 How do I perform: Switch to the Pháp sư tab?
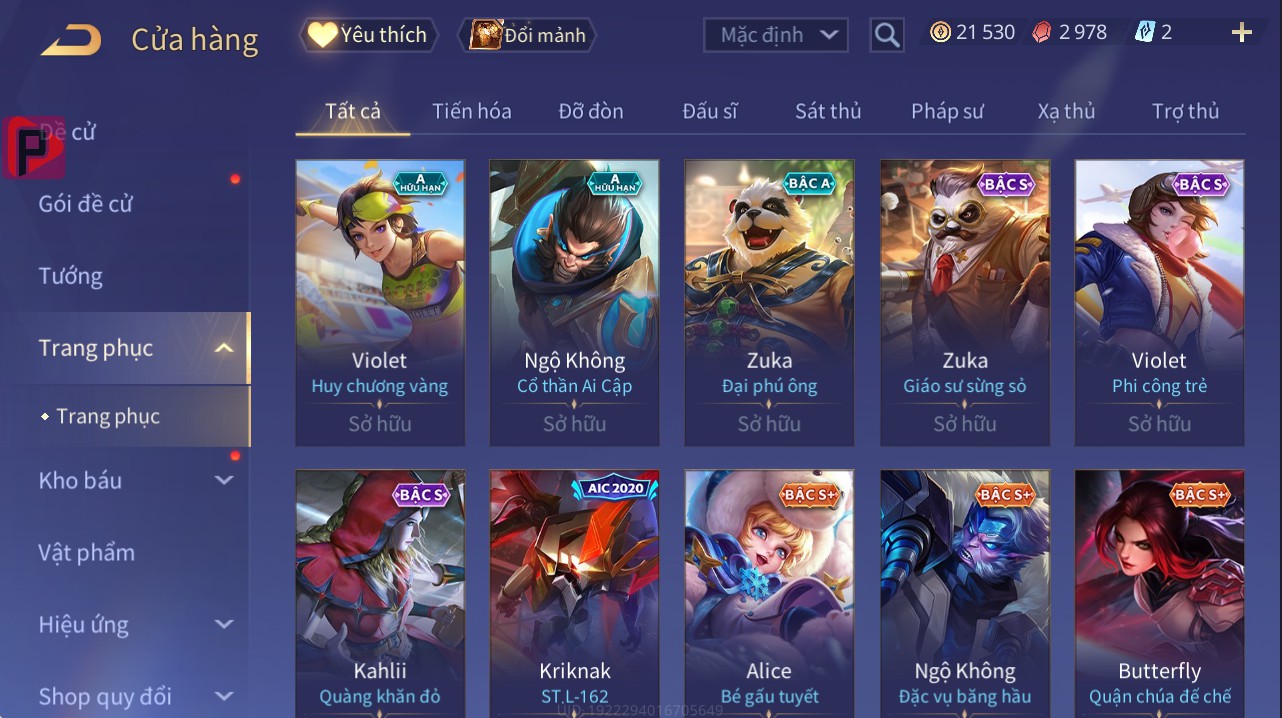(x=947, y=111)
